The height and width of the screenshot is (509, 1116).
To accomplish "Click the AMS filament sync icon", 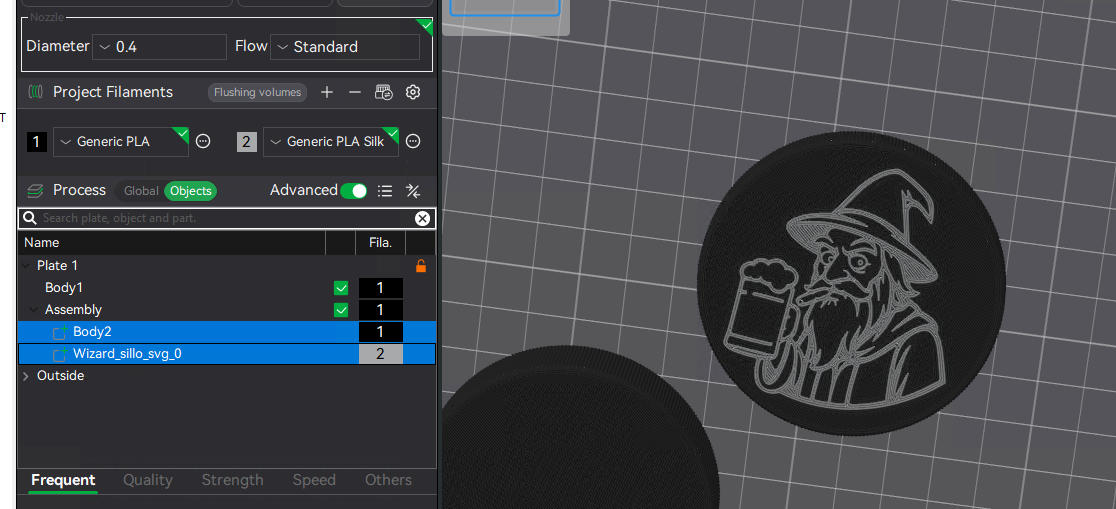I will coord(384,92).
